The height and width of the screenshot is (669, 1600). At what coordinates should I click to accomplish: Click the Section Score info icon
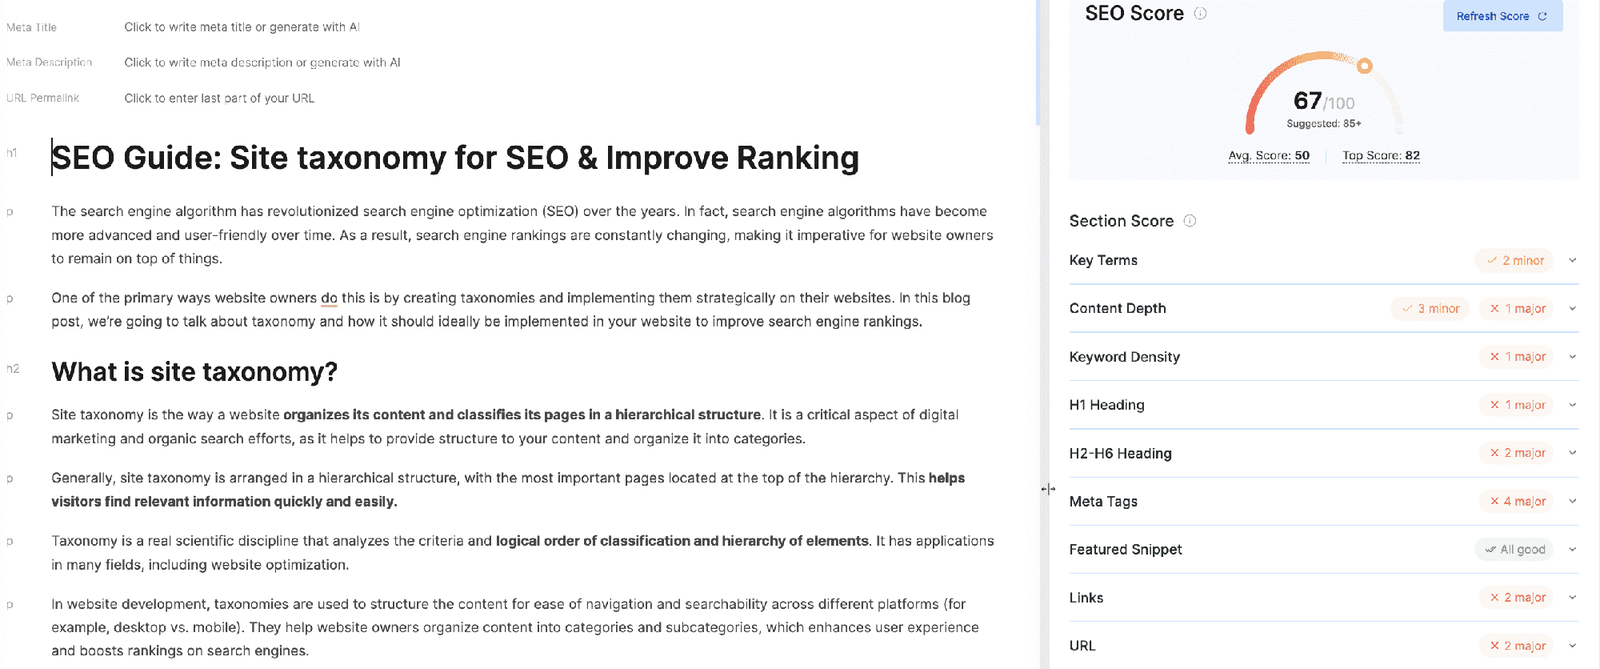[1190, 221]
